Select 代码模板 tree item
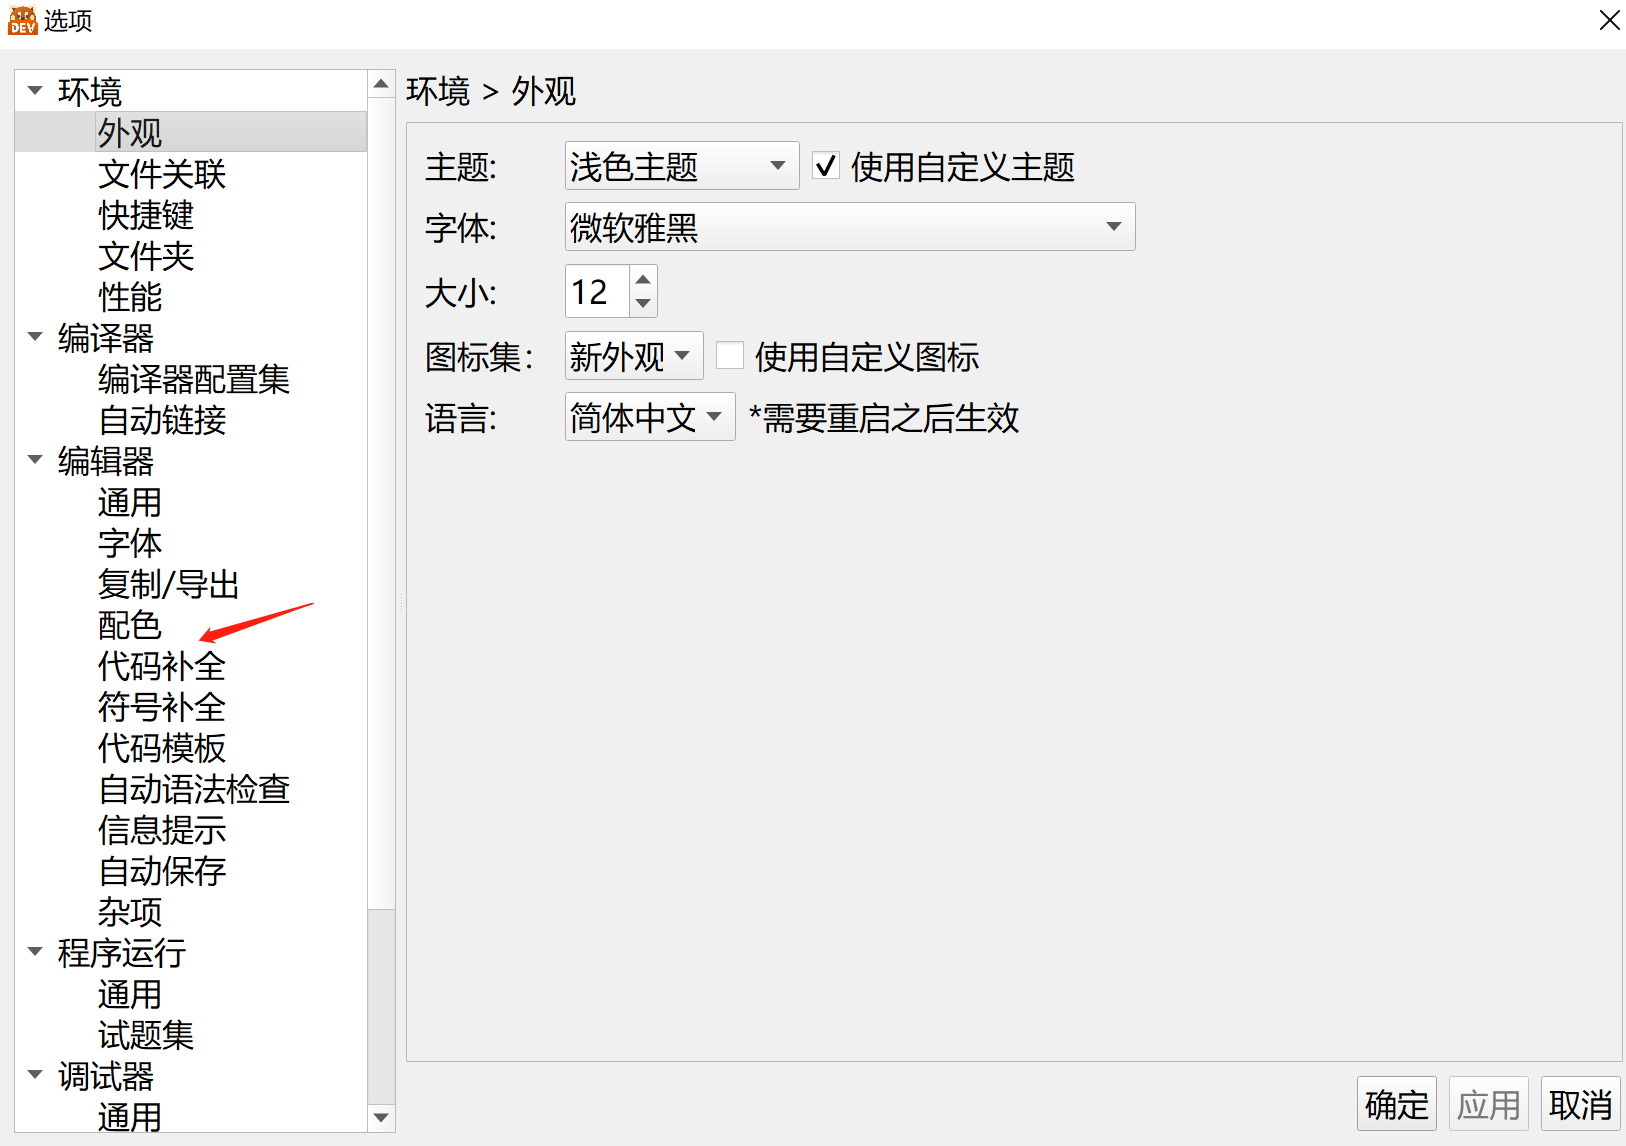This screenshot has height=1146, width=1626. [162, 747]
